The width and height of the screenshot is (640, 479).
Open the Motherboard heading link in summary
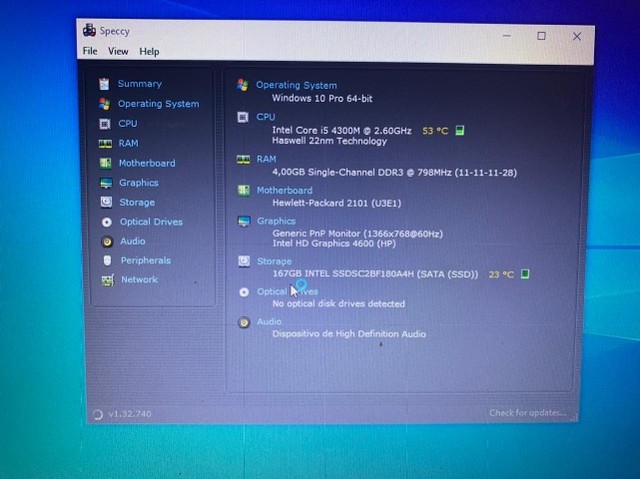pyautogui.click(x=284, y=191)
